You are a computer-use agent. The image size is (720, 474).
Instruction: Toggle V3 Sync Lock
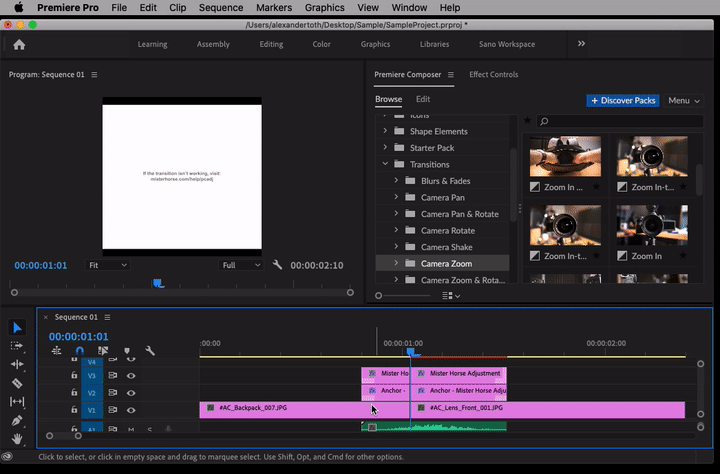click(112, 375)
